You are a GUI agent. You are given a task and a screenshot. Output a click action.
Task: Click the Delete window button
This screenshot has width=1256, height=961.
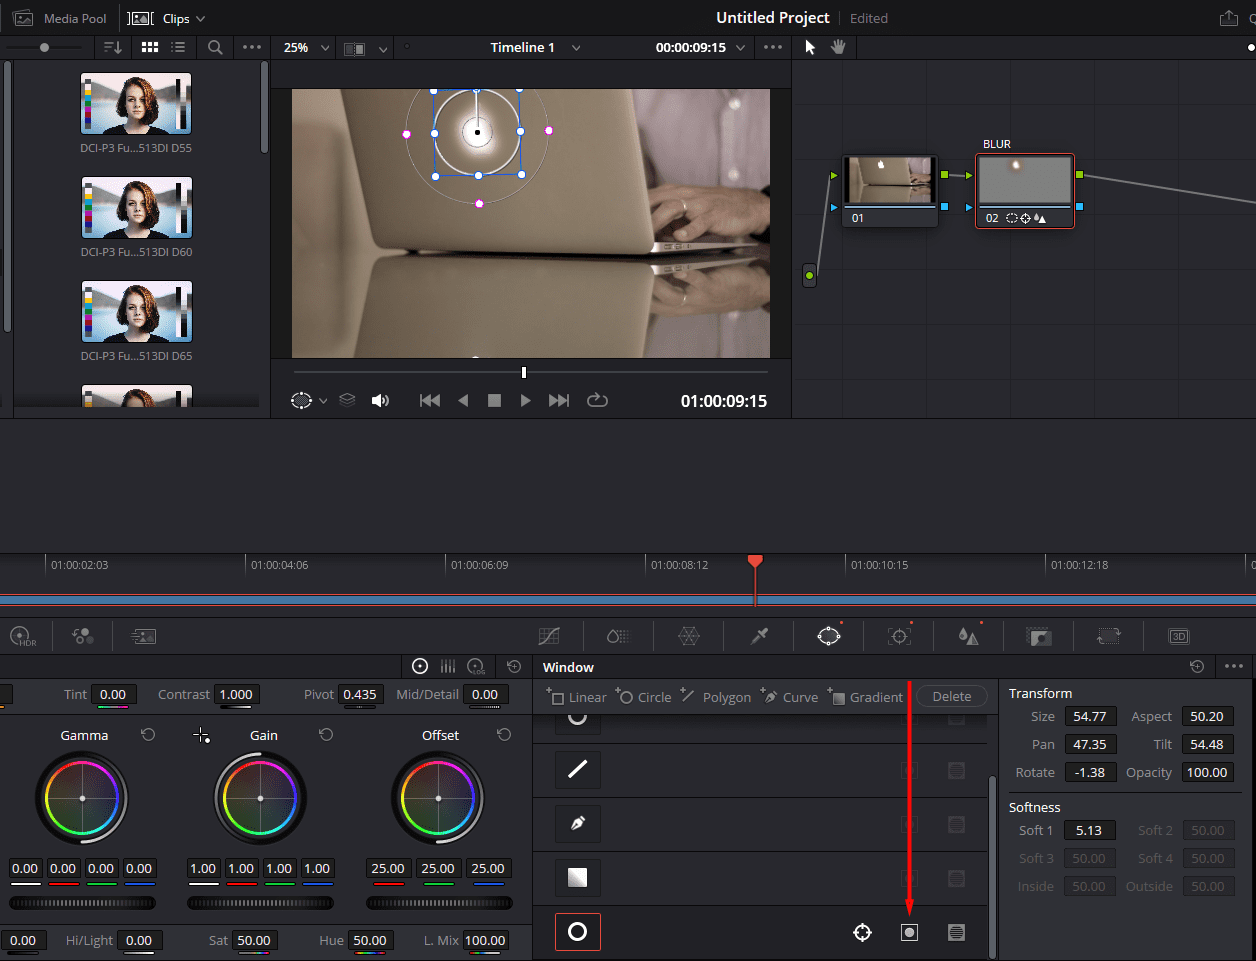(952, 696)
